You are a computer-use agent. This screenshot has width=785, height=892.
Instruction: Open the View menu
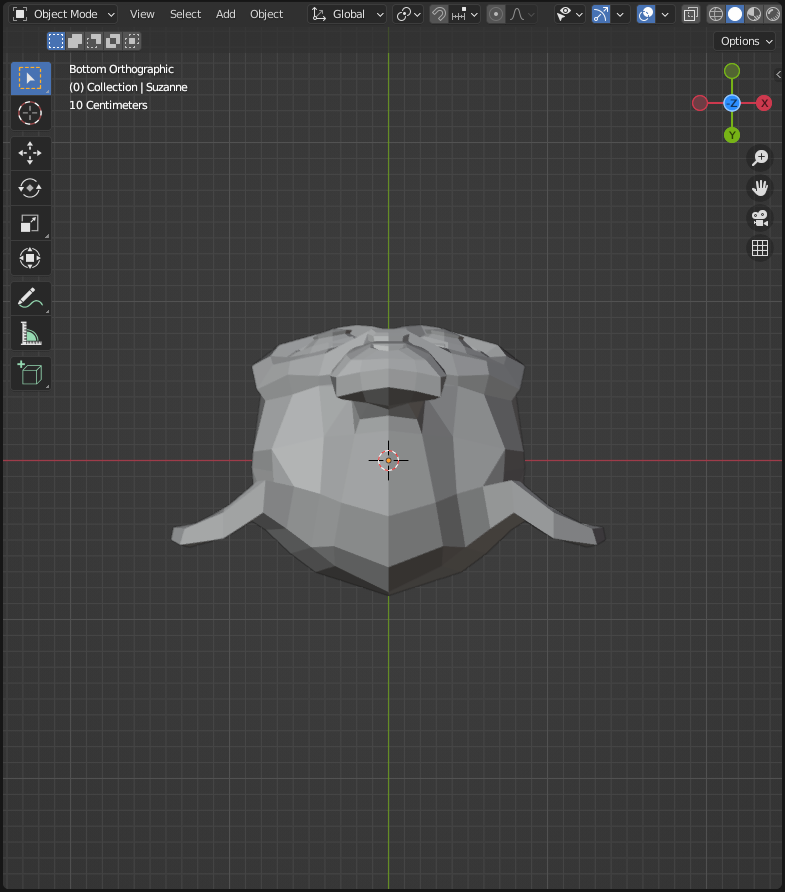click(142, 14)
